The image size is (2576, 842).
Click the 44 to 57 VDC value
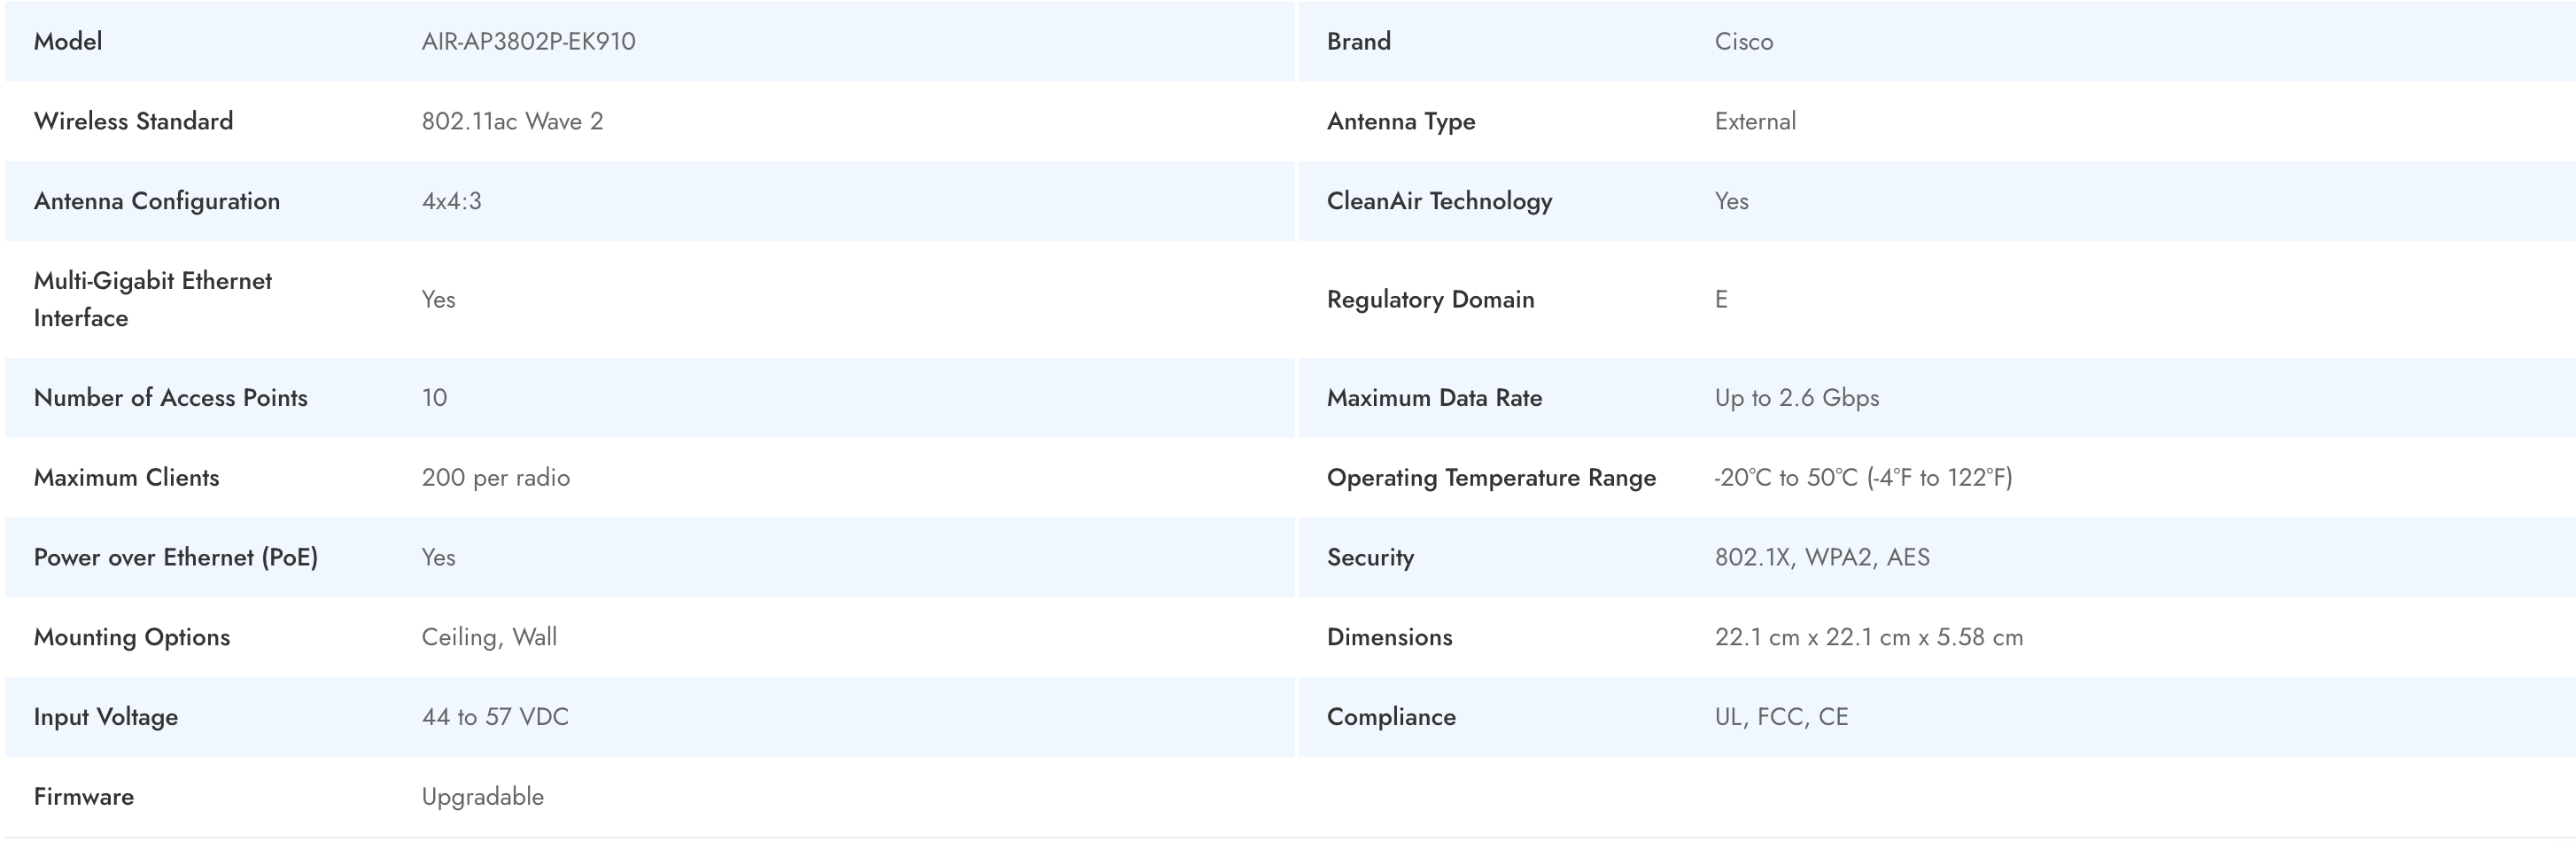pos(495,717)
